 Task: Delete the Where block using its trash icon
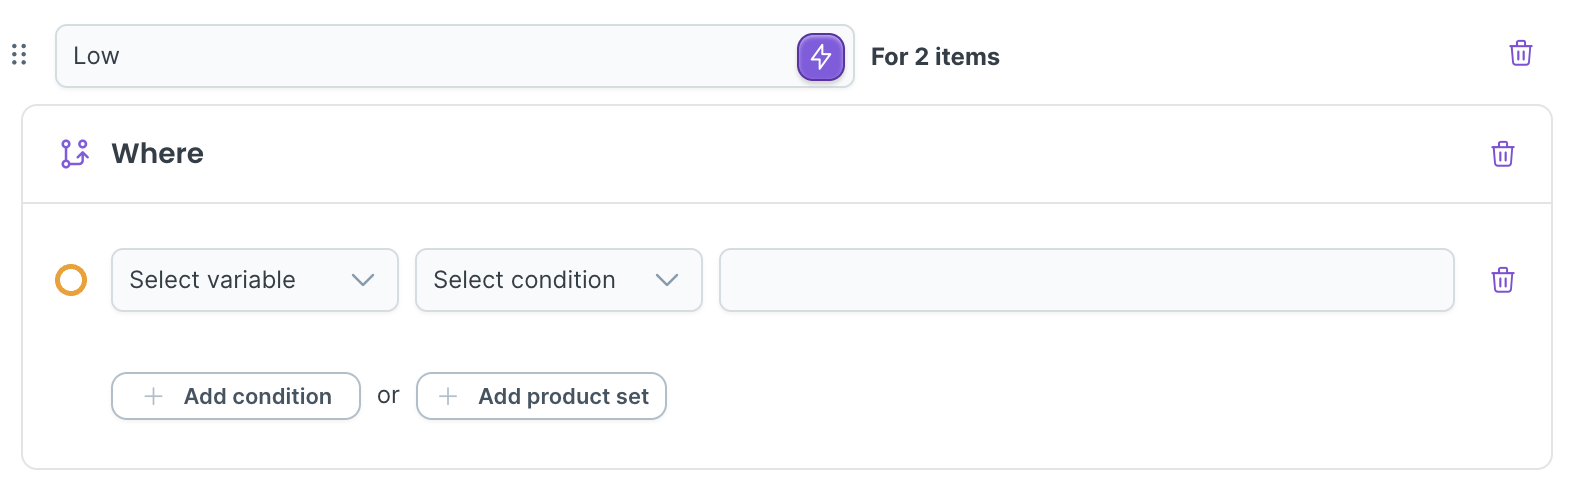1502,154
